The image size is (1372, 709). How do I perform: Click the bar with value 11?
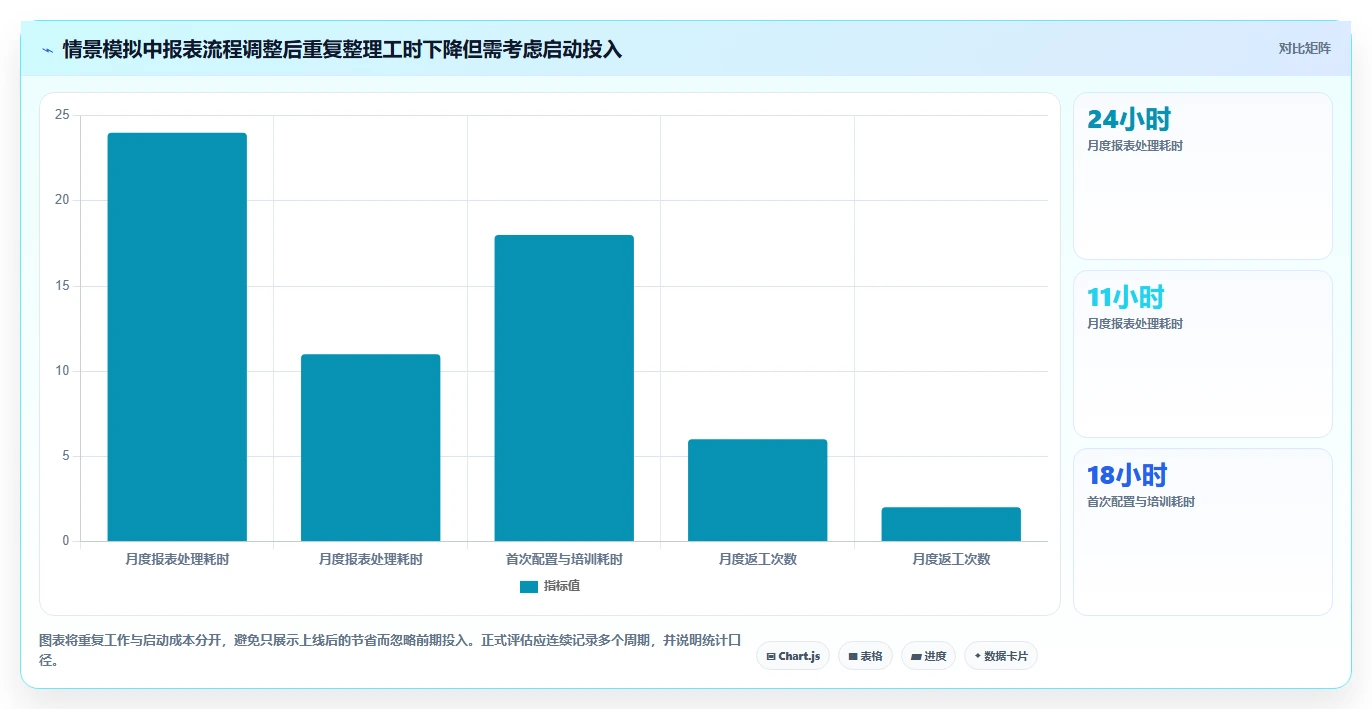(x=370, y=448)
